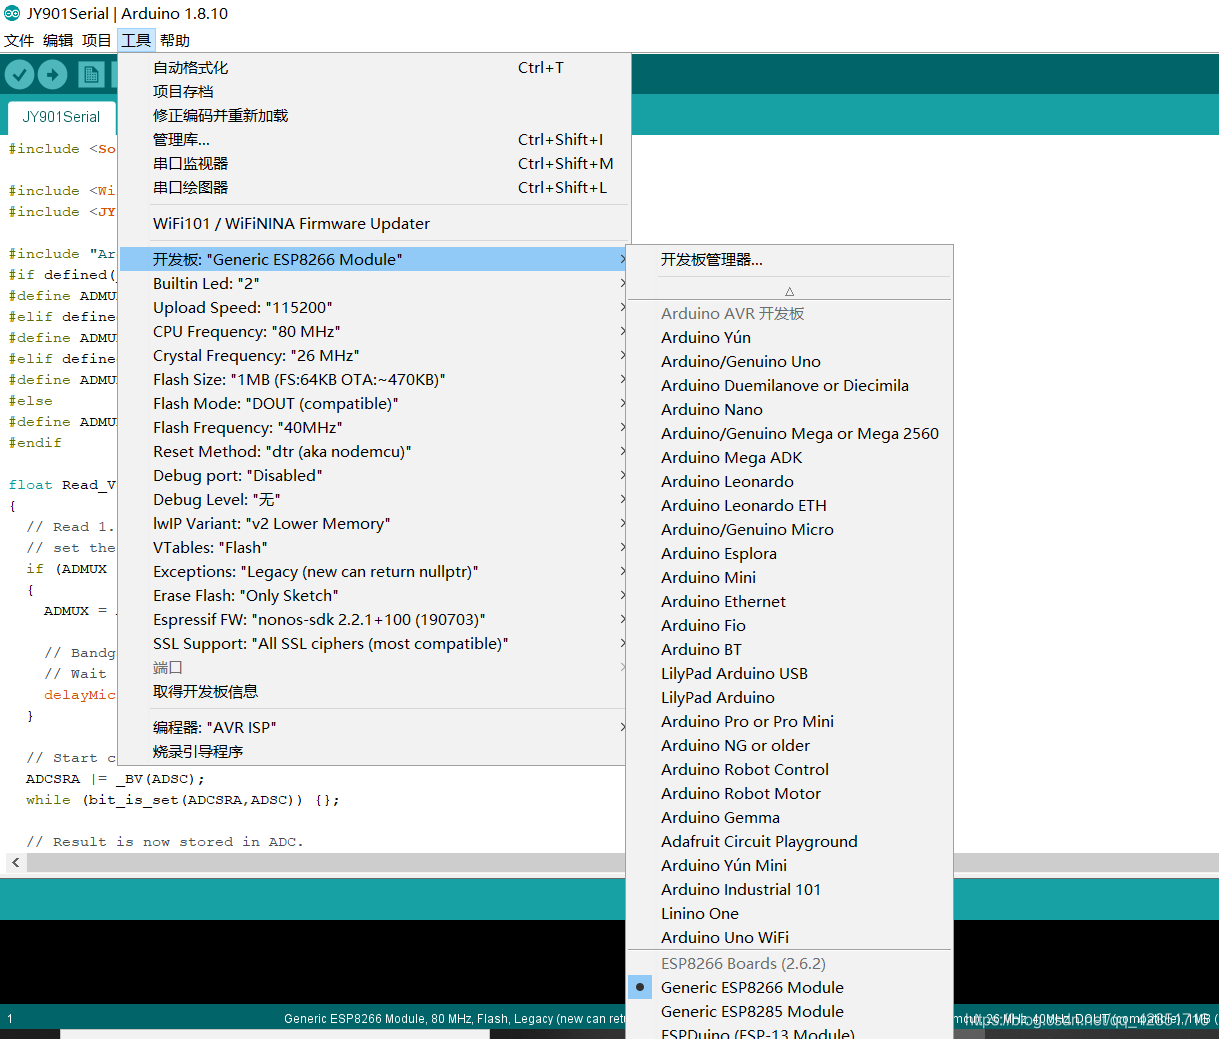Select Arduino Esplora board
This screenshot has height=1039, width=1219.
tap(789, 553)
